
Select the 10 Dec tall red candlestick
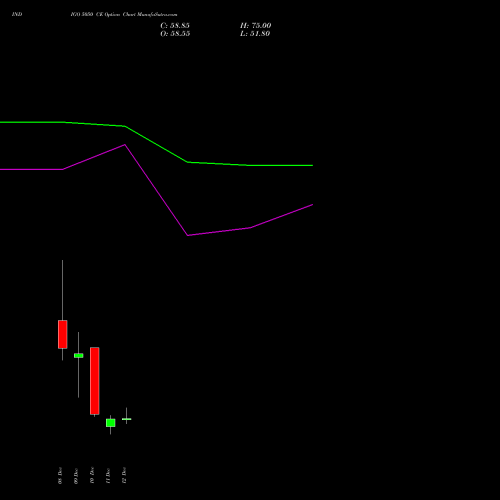pyautogui.click(x=95, y=381)
